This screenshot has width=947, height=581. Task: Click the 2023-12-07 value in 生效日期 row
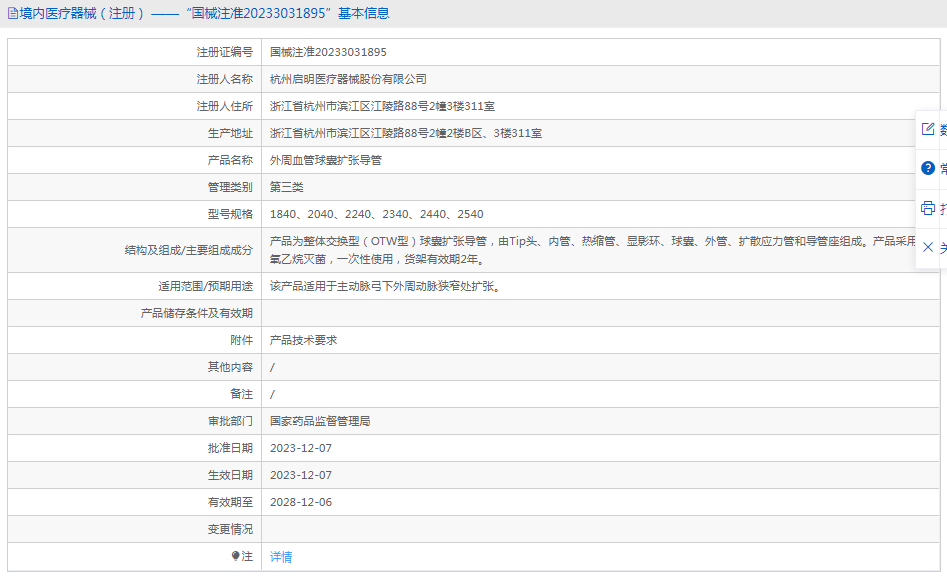(x=301, y=475)
